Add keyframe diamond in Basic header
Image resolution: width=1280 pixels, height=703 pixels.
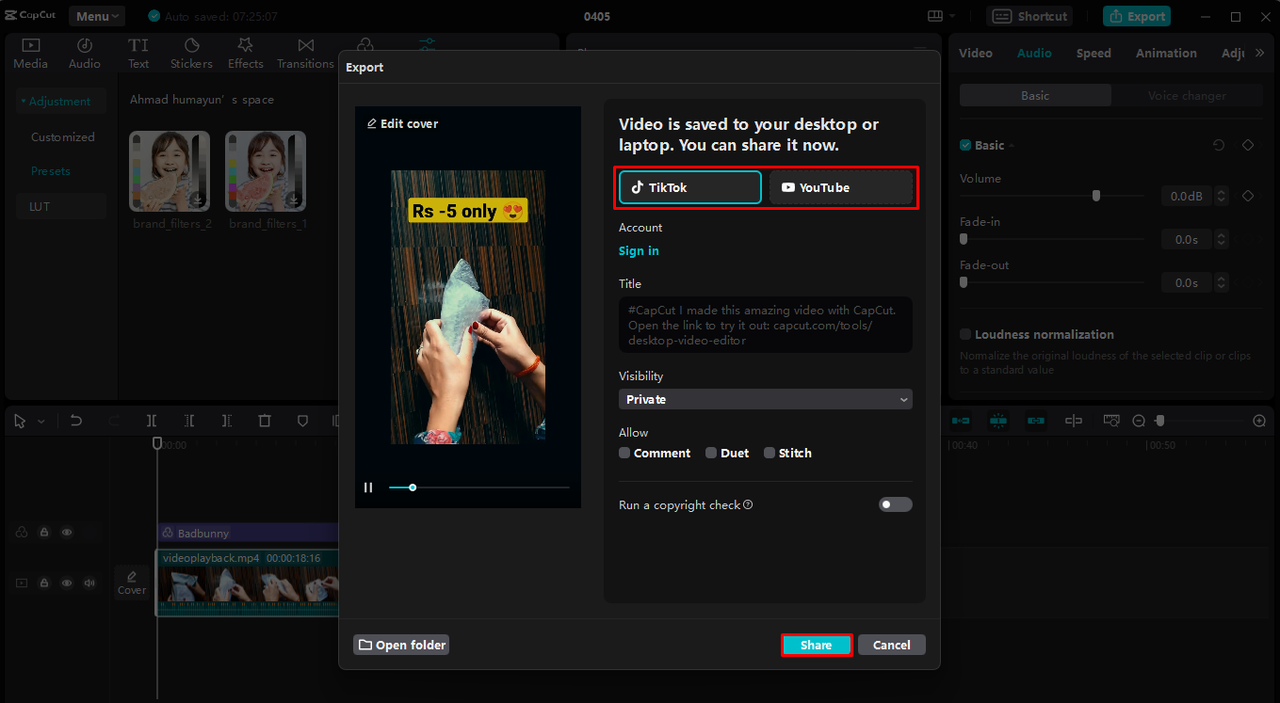click(1248, 145)
